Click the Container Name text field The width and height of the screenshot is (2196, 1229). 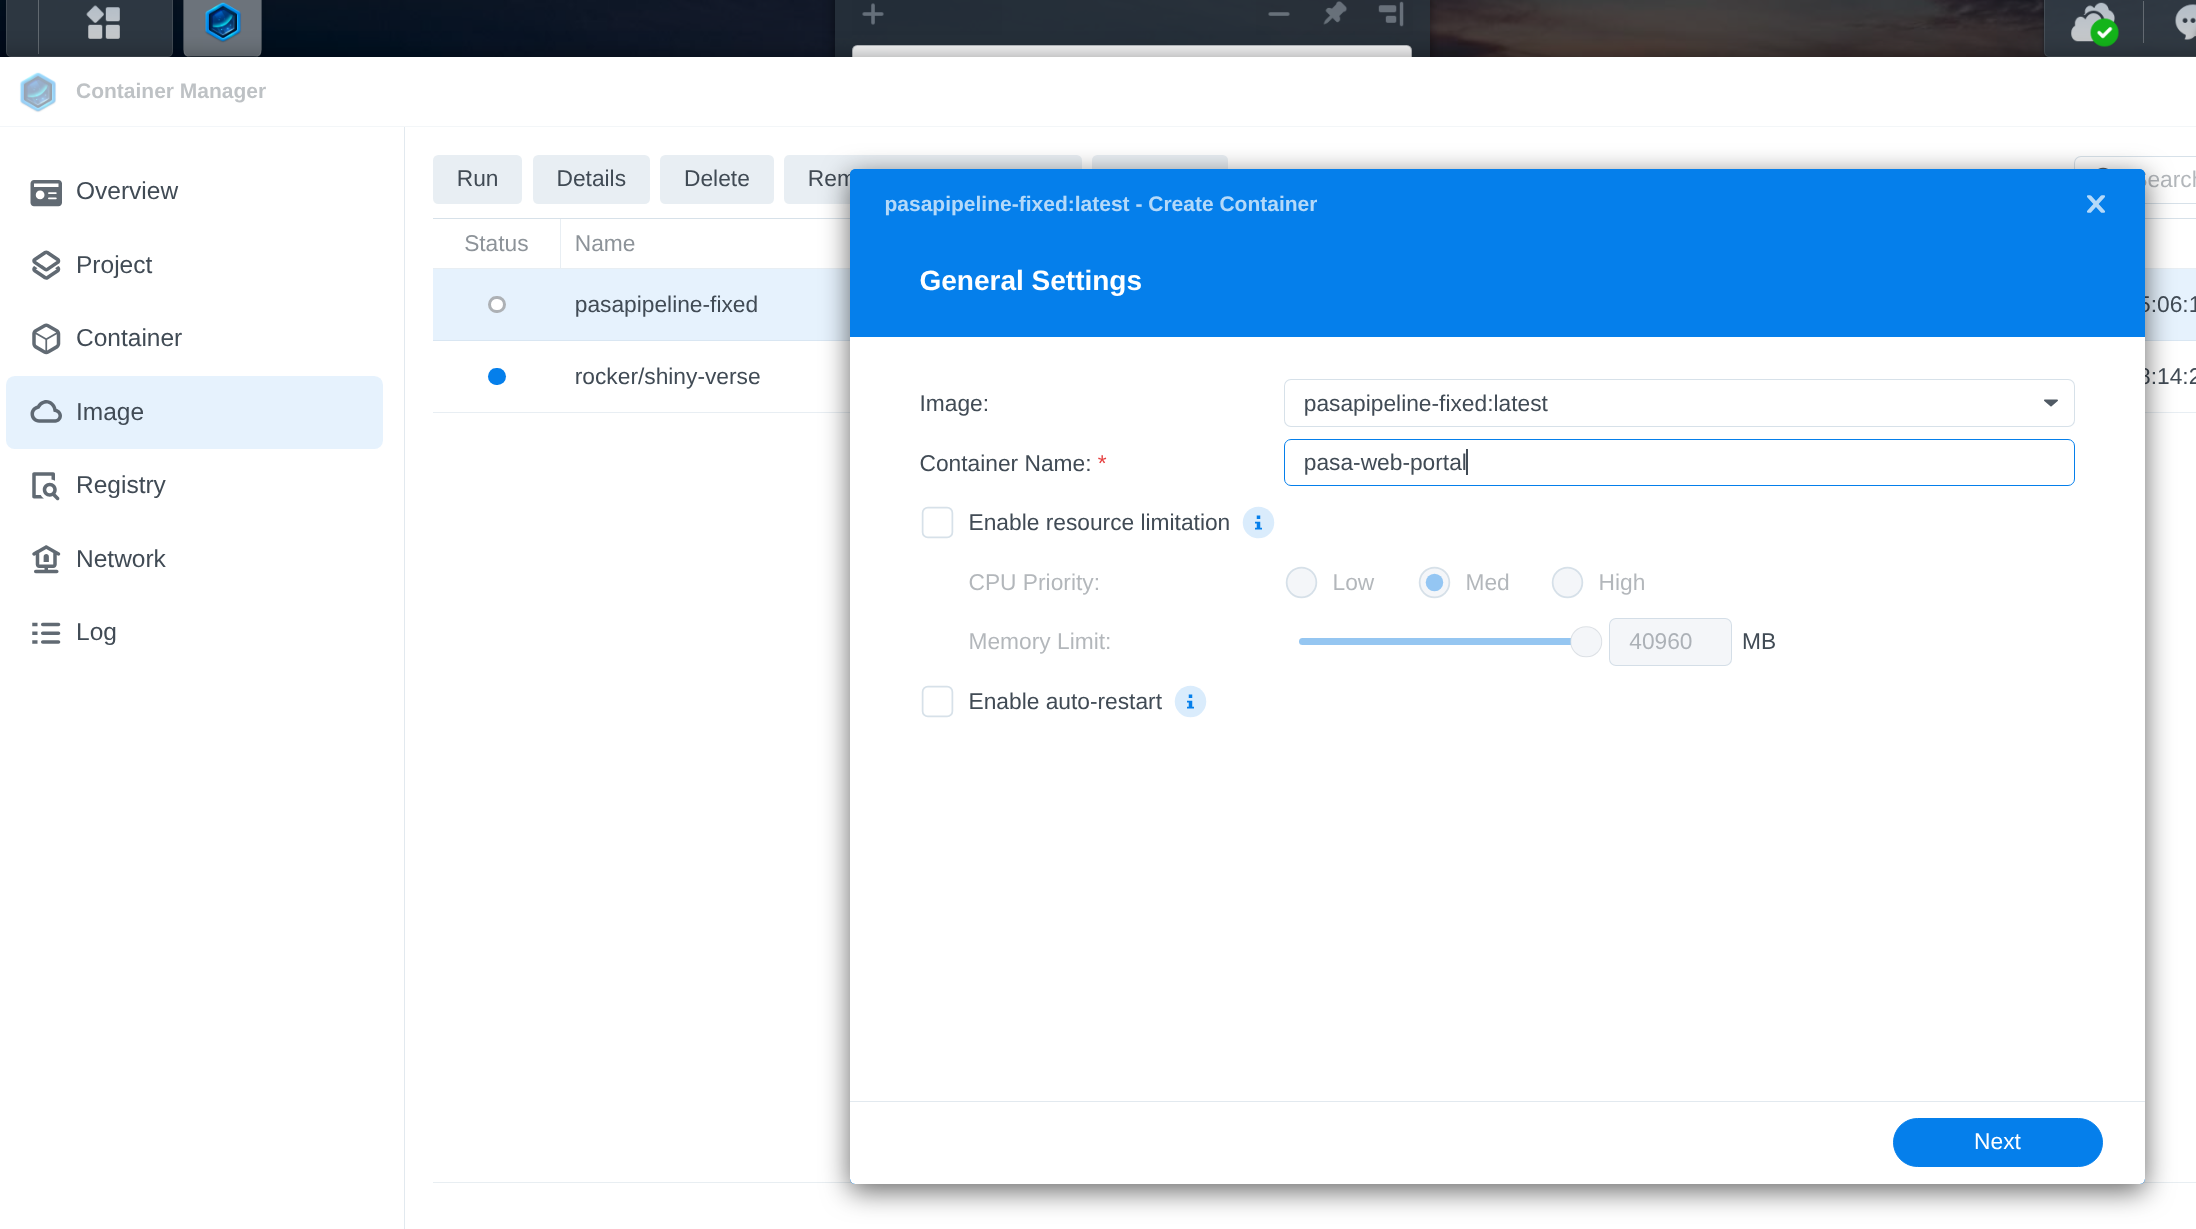click(x=1678, y=463)
